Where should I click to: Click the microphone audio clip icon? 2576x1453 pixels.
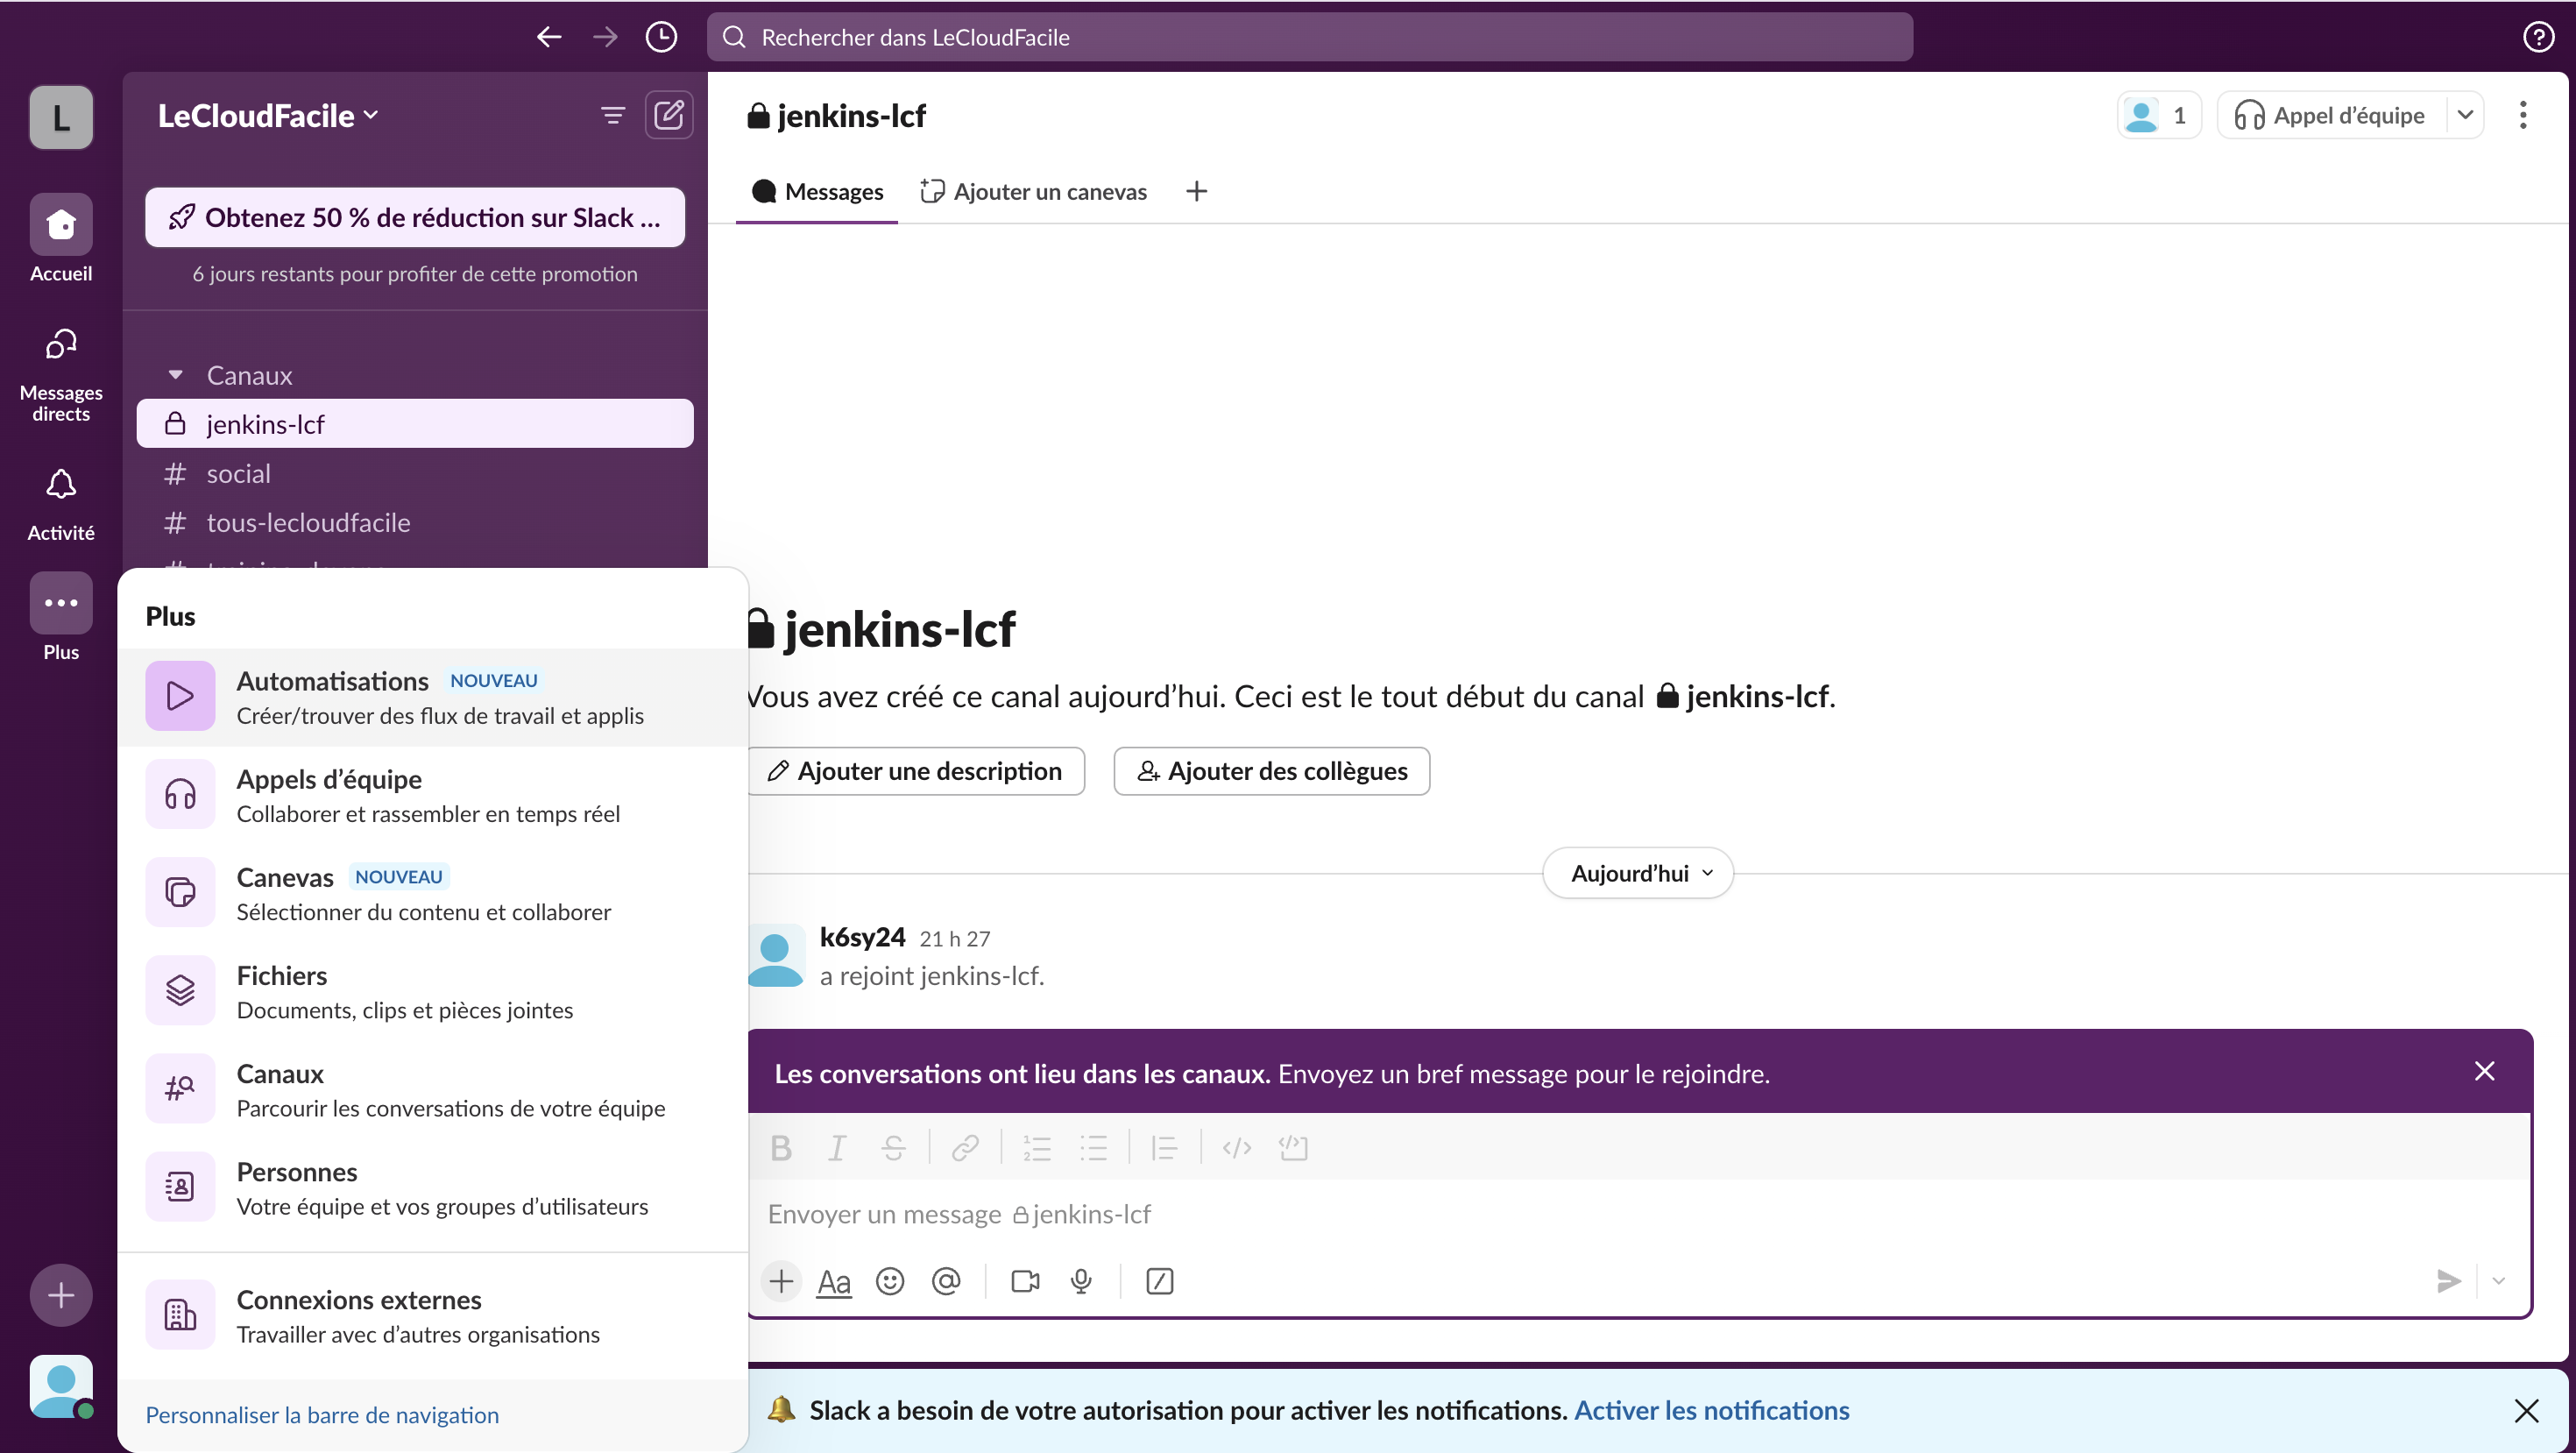click(1081, 1281)
